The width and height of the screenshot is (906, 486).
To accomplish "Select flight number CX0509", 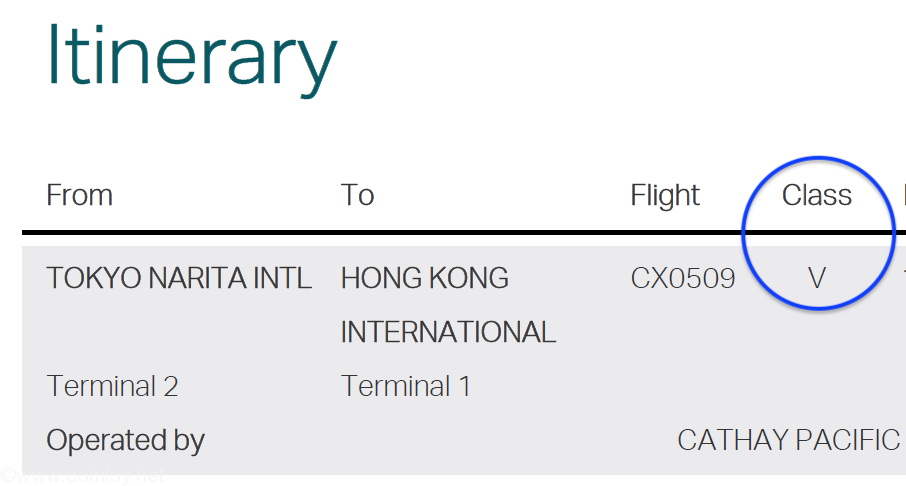I will [x=682, y=279].
